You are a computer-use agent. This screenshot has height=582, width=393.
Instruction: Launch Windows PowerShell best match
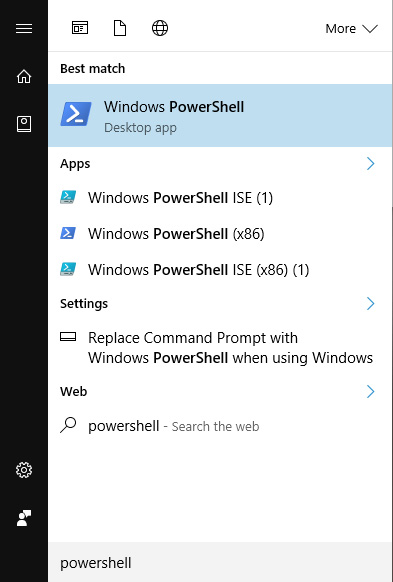pyautogui.click(x=220, y=115)
